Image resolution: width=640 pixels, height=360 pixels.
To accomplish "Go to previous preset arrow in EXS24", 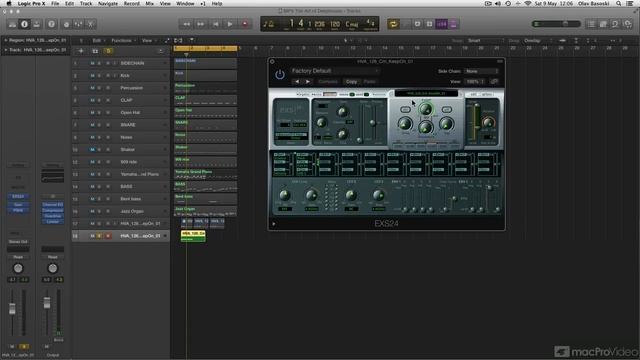I will (x=297, y=82).
